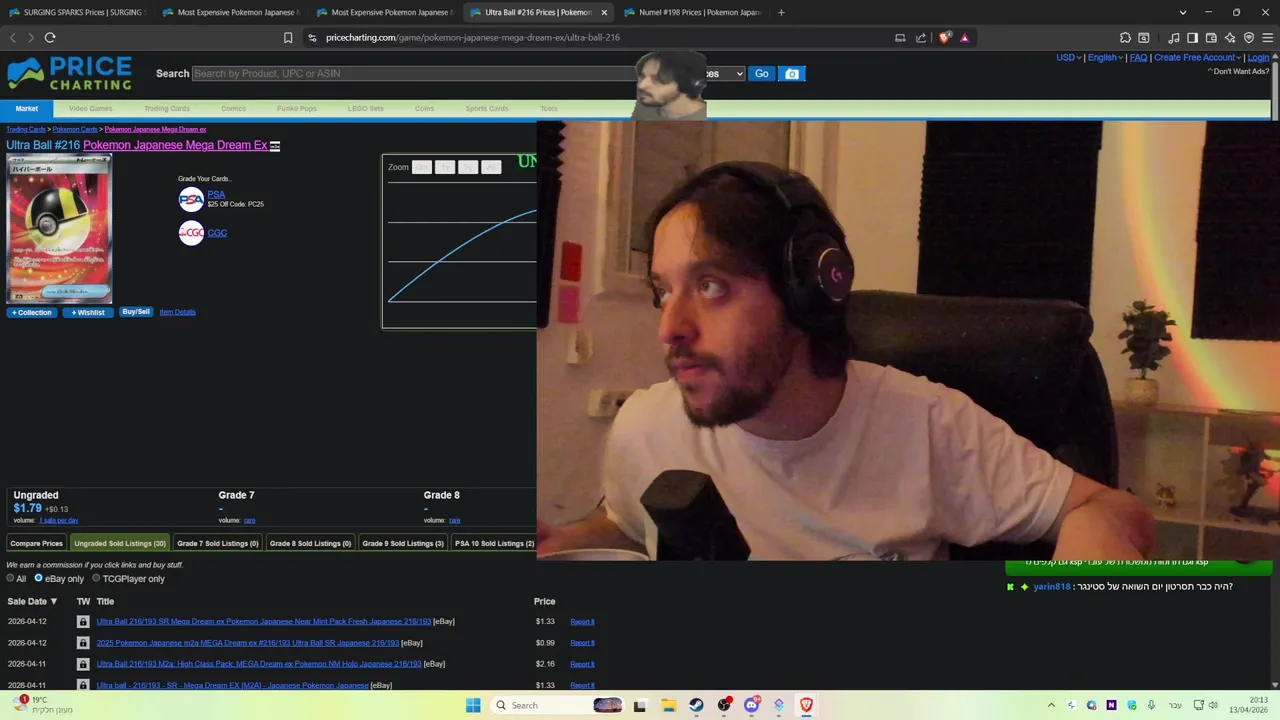
Task: Open the Grade 7 Sold Listings (0) tab
Action: point(218,543)
